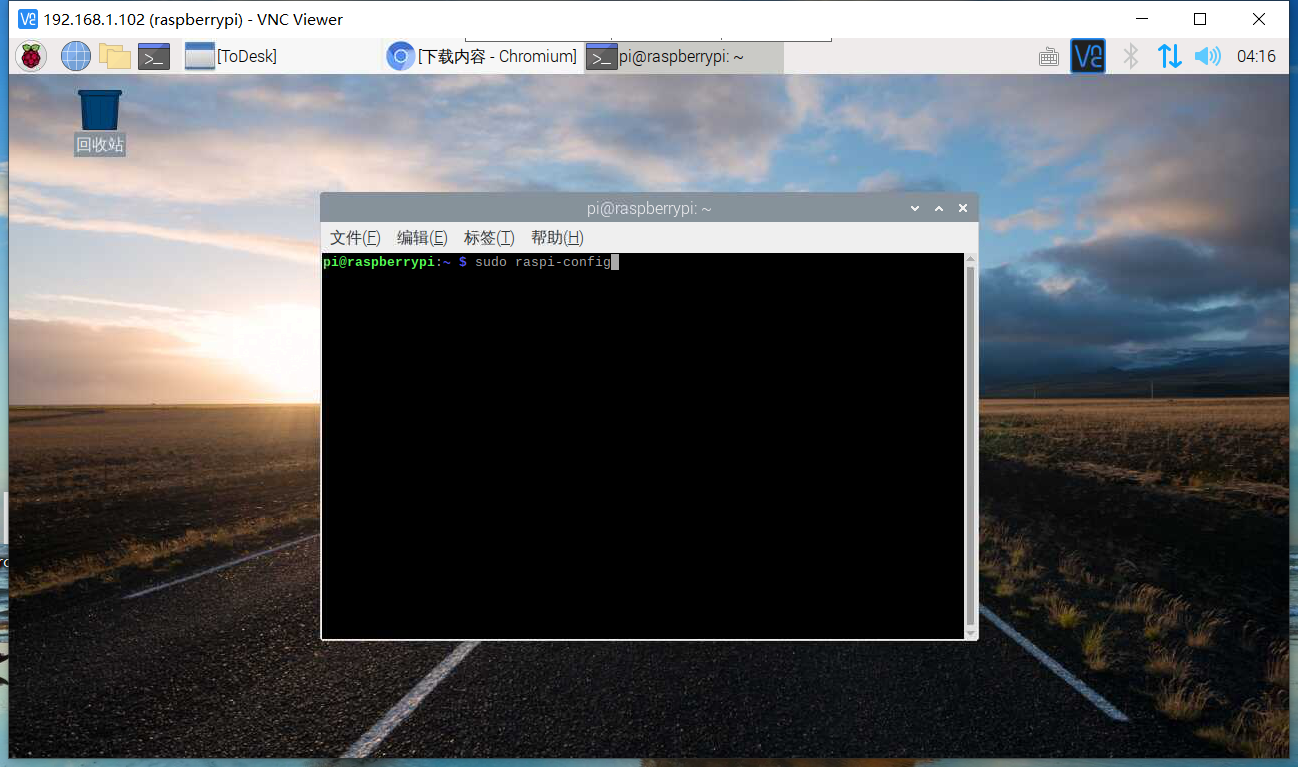Open the network up-down arrows tray icon
The width and height of the screenshot is (1298, 767).
point(1170,56)
